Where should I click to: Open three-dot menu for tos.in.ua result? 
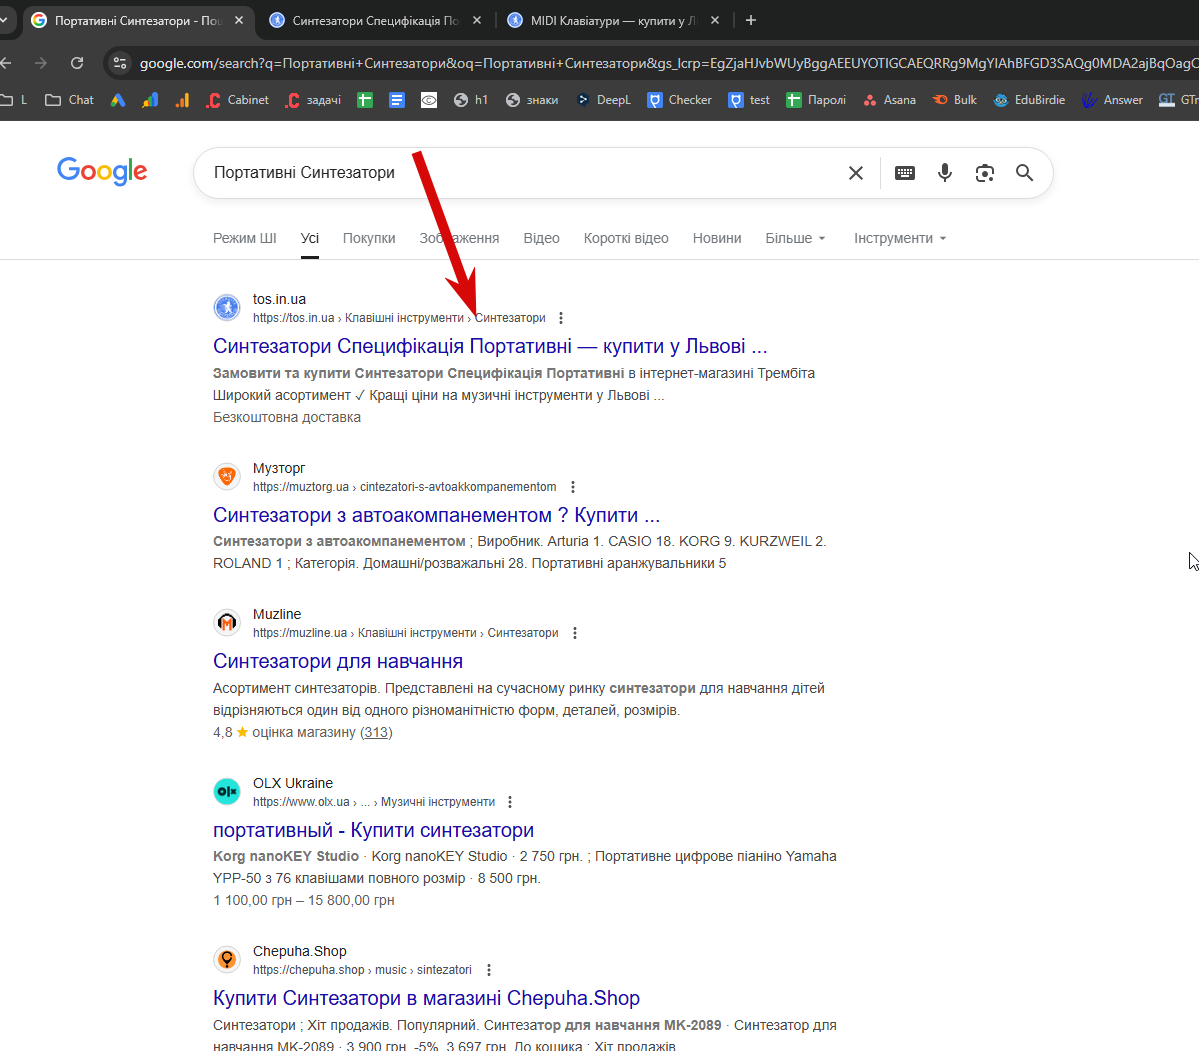click(x=561, y=318)
